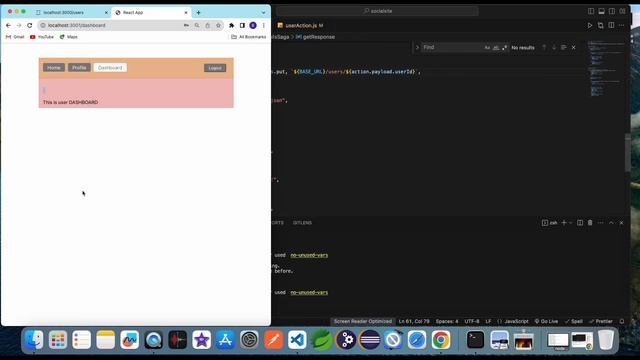Open a new Chrome tab with the plus
Screen dimensions: 640x360
(x=198, y=13)
